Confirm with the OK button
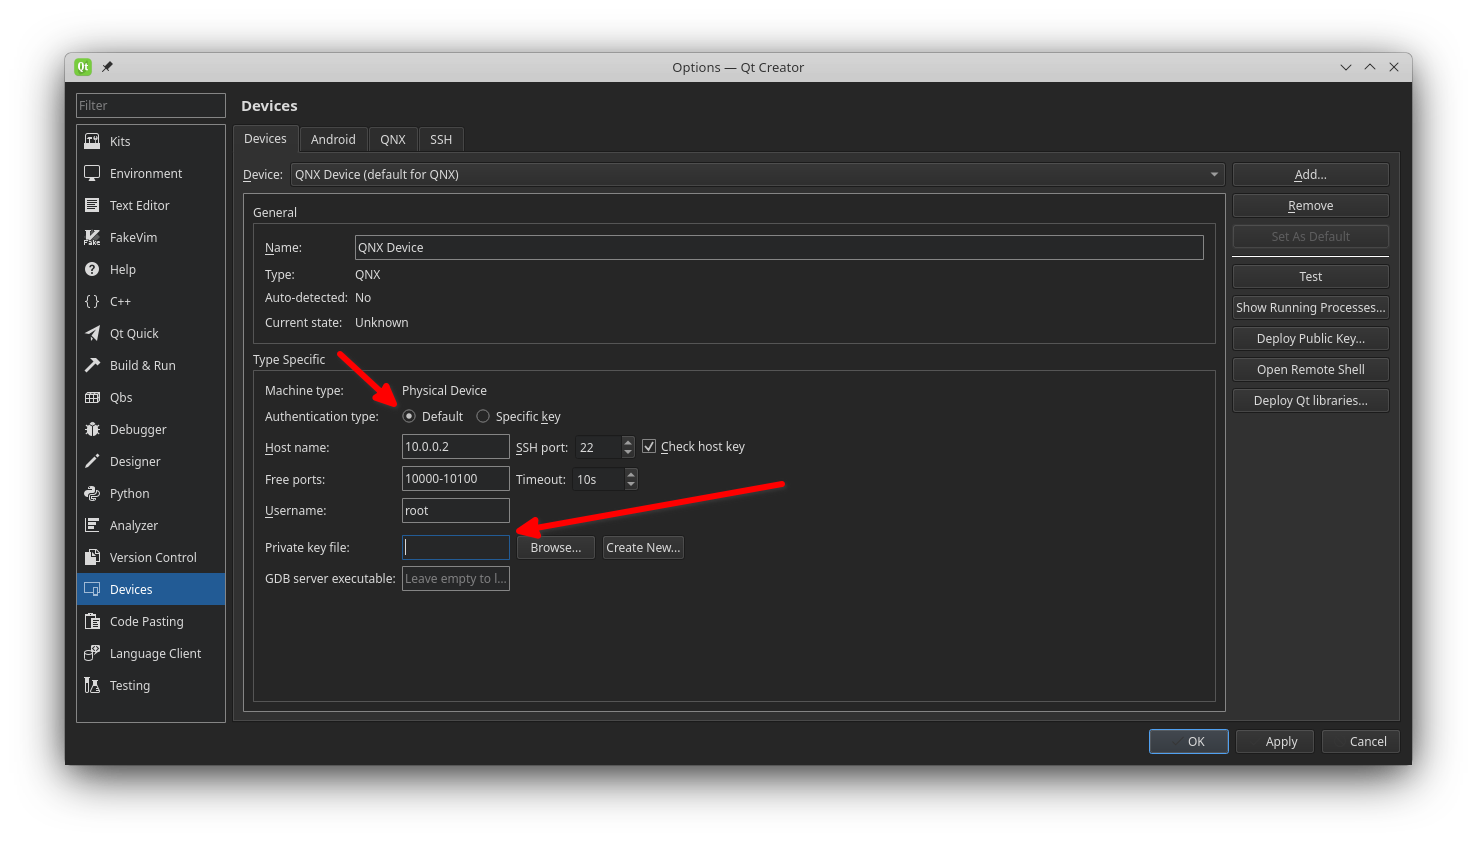 point(1189,741)
